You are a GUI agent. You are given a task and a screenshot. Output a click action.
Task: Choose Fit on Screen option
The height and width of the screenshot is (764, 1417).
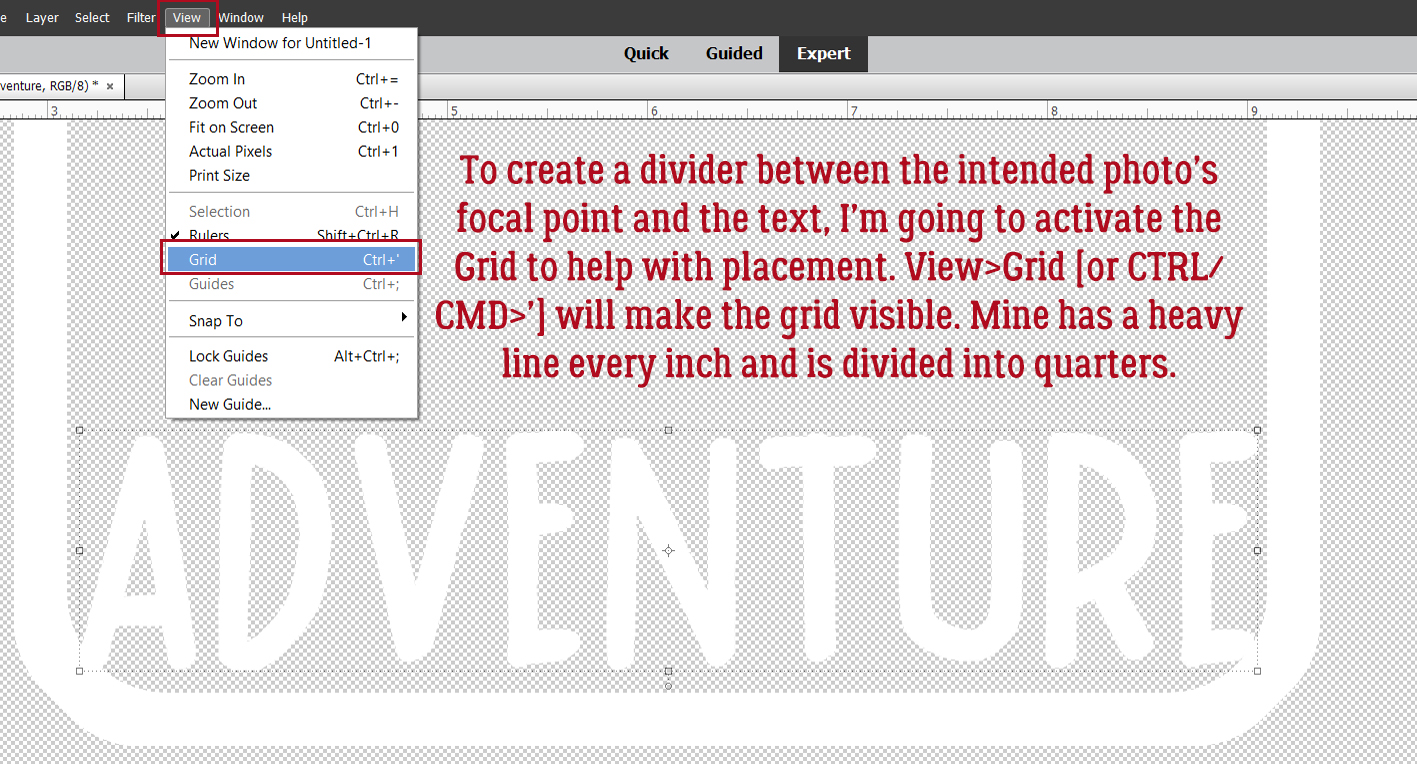pos(292,127)
